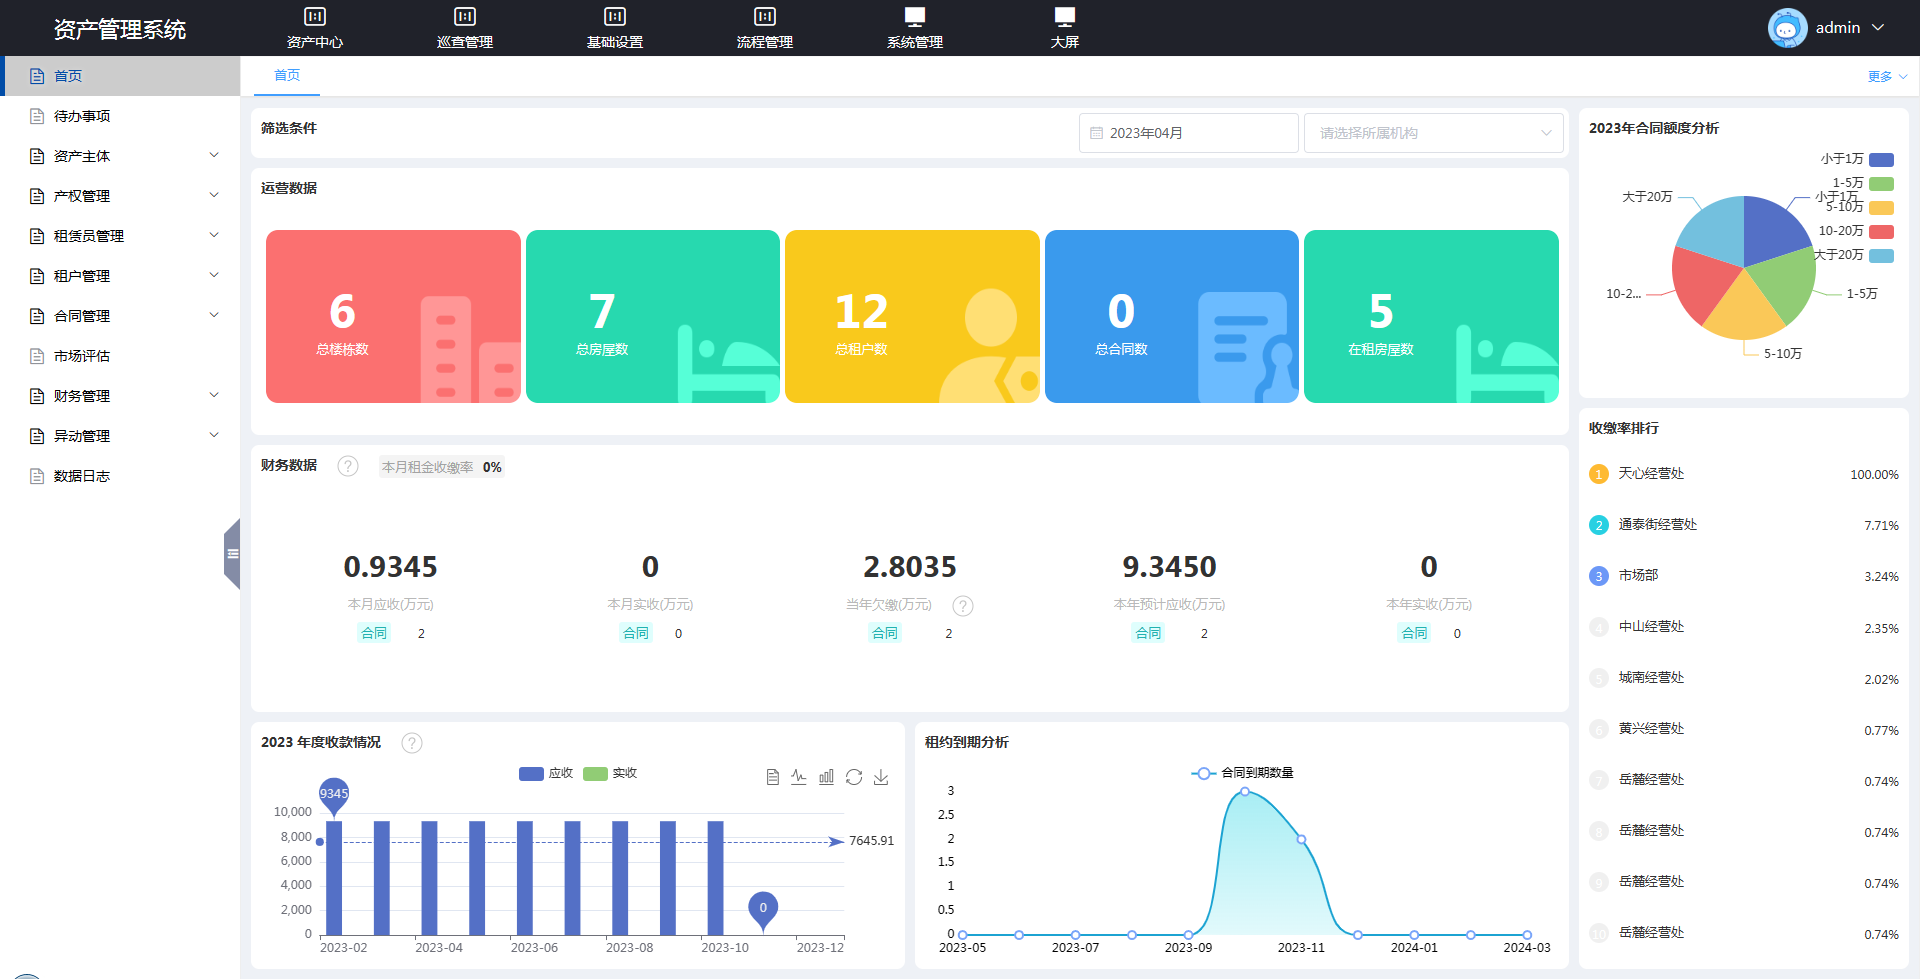Expand the 合同管理 sidebar menu
This screenshot has height=979, width=1920.
click(120, 316)
